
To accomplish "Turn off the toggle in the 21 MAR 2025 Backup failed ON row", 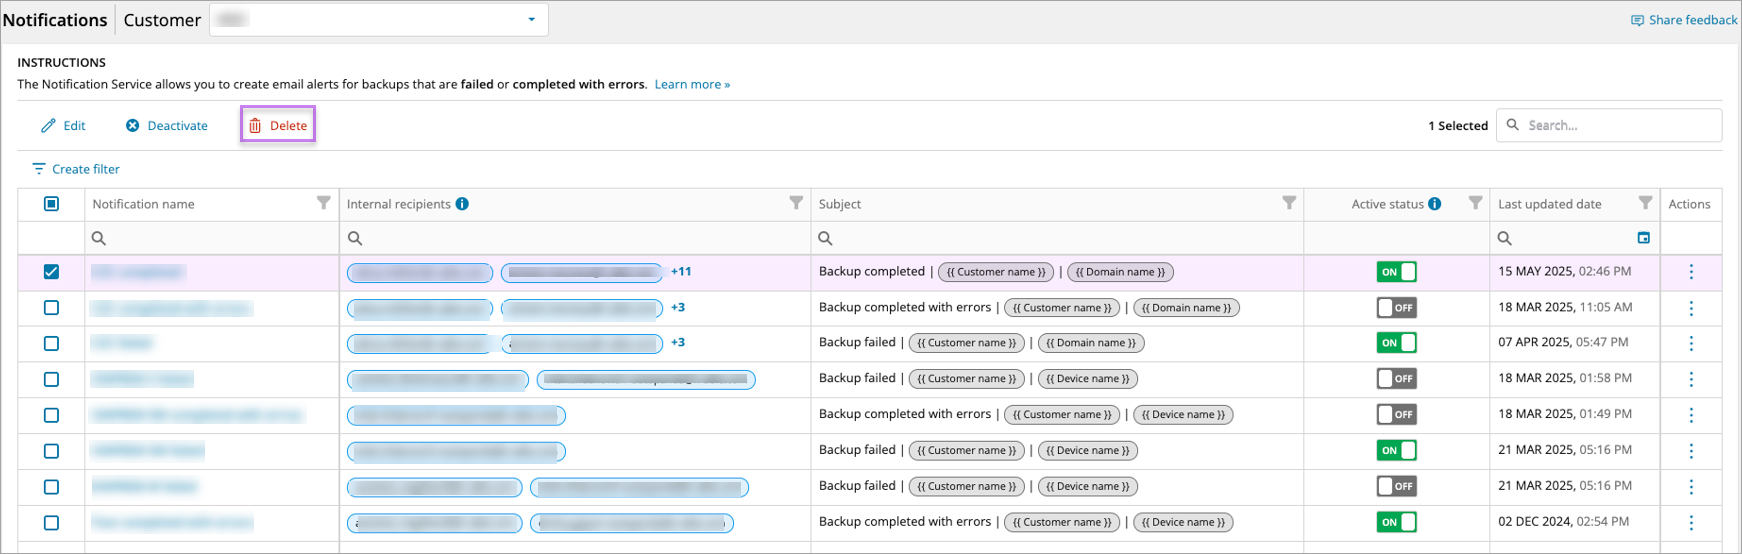I will (x=1397, y=451).
